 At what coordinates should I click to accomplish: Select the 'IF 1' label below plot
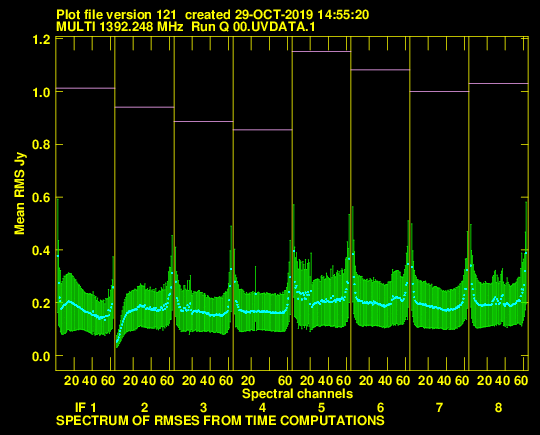(x=85, y=408)
